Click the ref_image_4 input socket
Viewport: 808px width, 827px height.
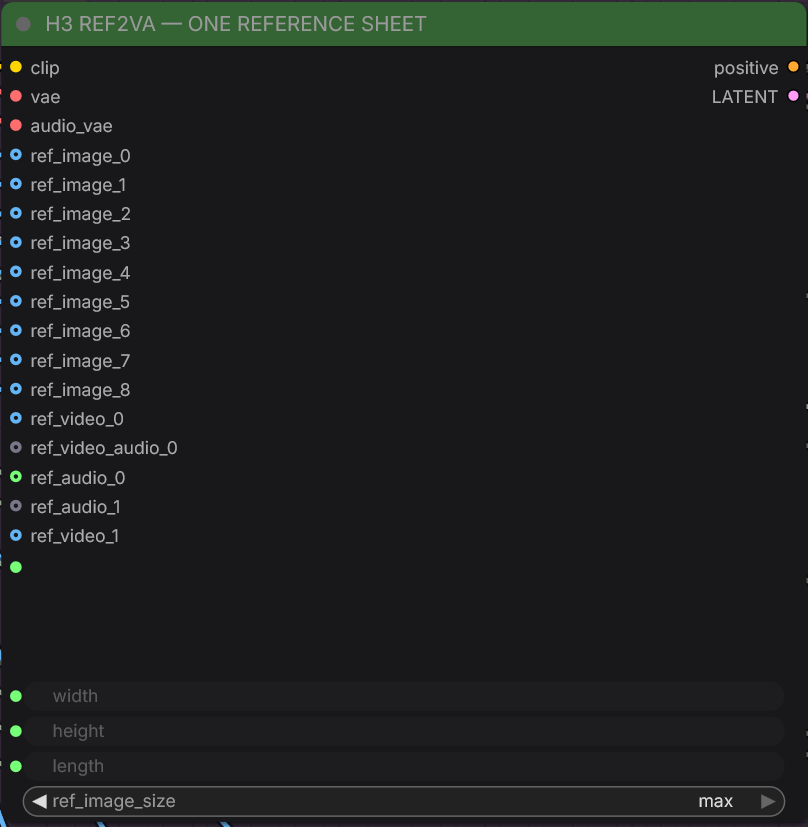[x=16, y=272]
